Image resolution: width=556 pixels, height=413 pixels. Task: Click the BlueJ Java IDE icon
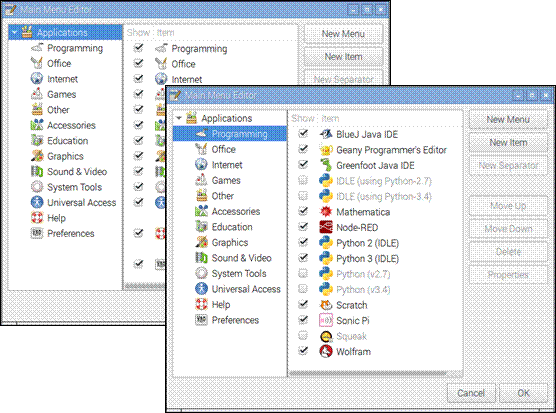[x=326, y=134]
